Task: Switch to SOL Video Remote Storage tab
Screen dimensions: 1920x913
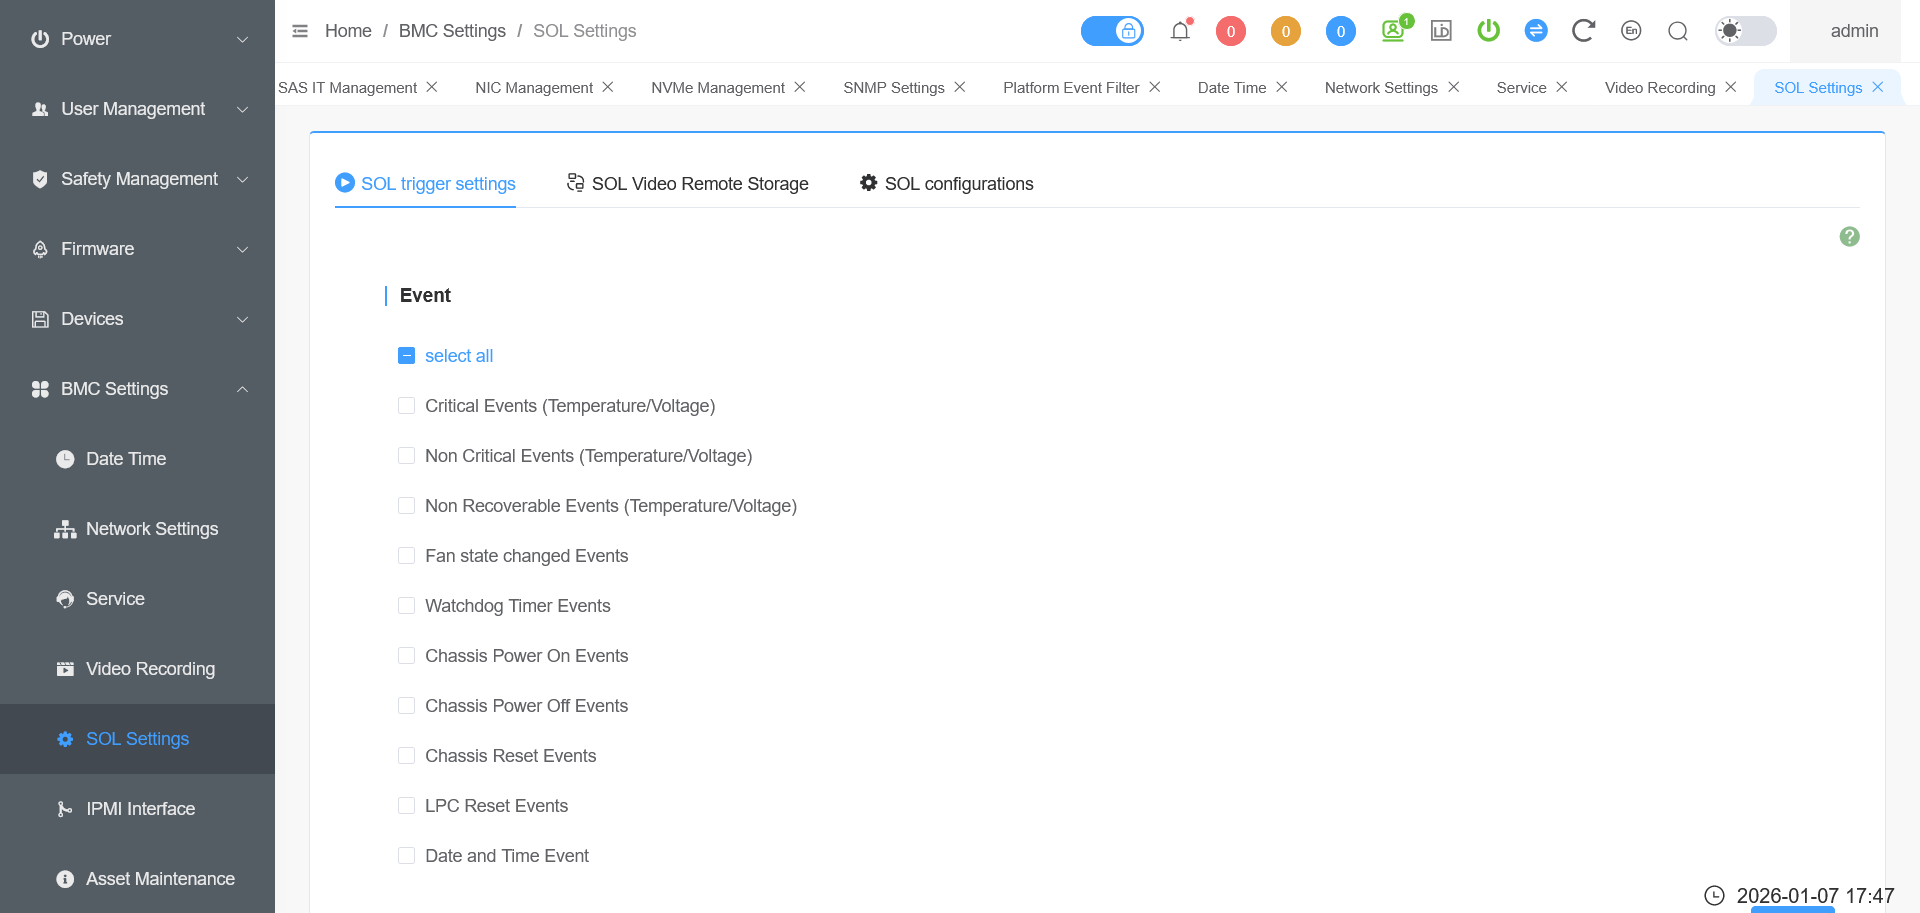Action: point(688,184)
